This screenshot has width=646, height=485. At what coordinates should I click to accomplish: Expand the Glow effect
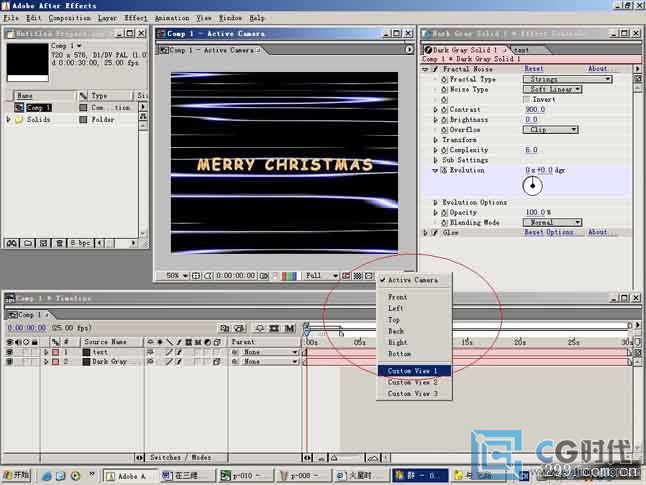[426, 233]
